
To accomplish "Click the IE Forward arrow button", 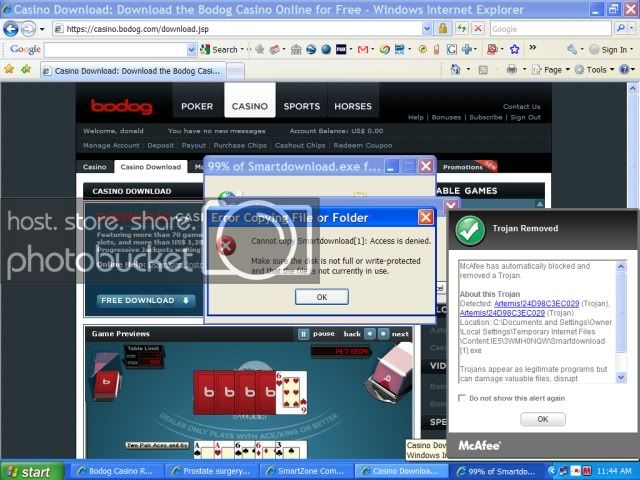I will click(x=28, y=29).
